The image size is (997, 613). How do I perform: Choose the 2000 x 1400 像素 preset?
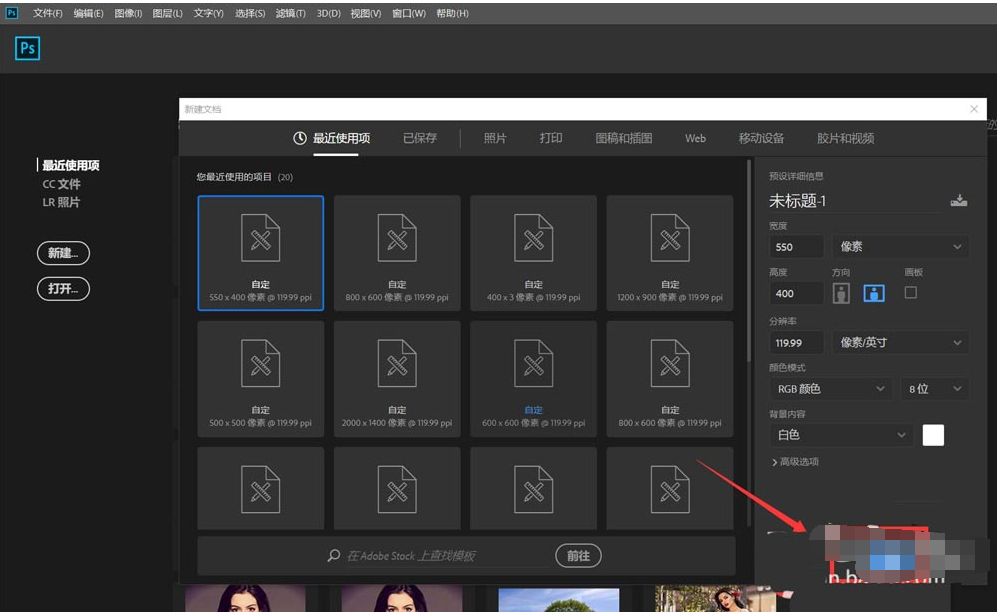pyautogui.click(x=397, y=378)
